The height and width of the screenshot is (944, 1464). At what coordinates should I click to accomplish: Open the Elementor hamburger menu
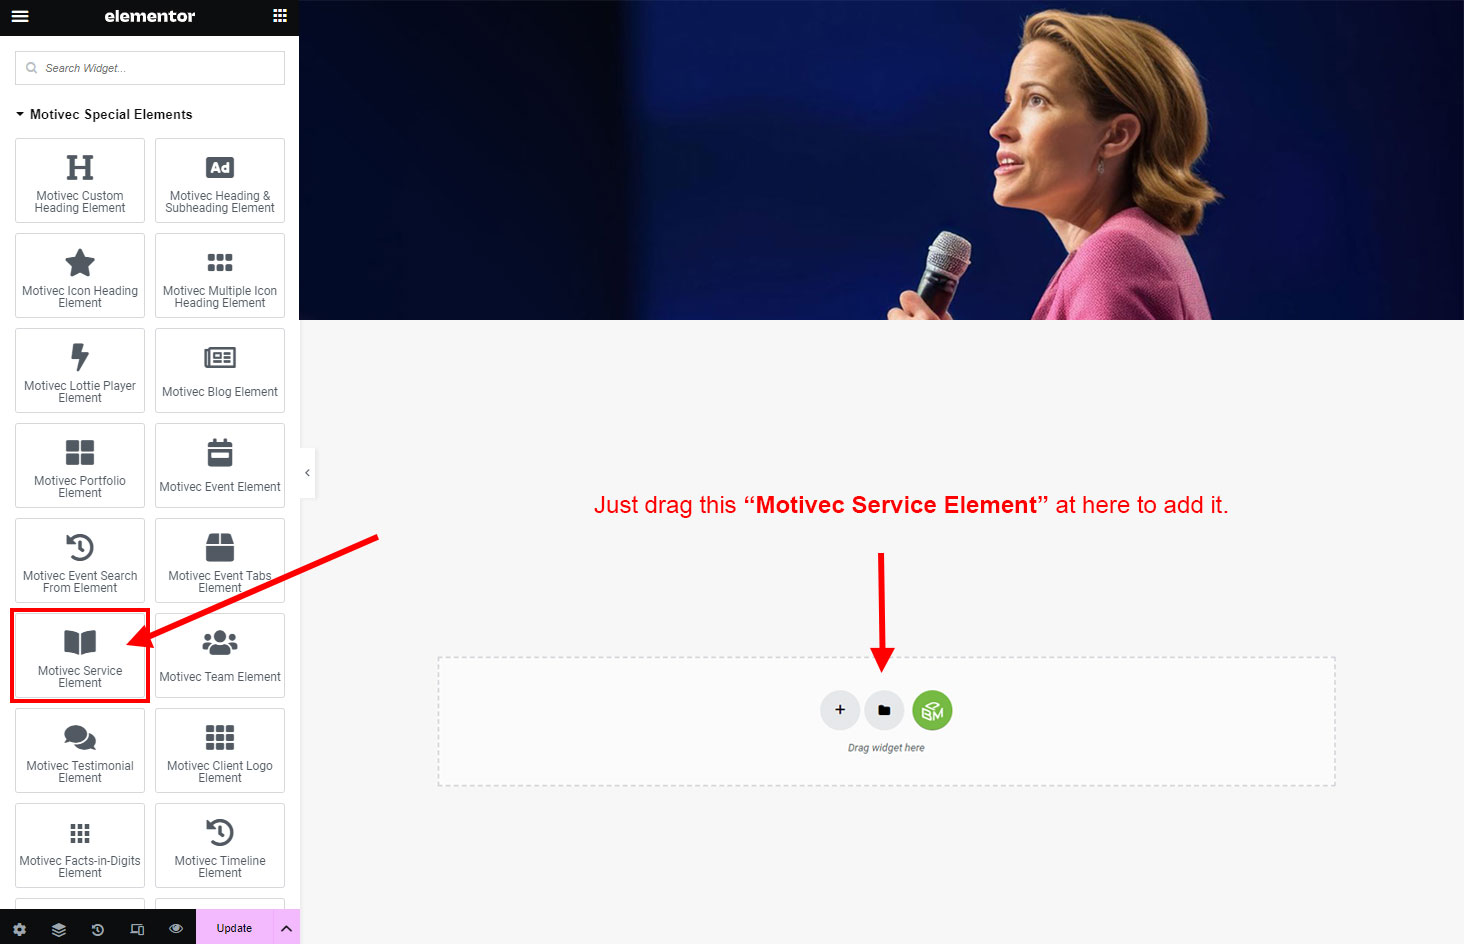pyautogui.click(x=20, y=16)
